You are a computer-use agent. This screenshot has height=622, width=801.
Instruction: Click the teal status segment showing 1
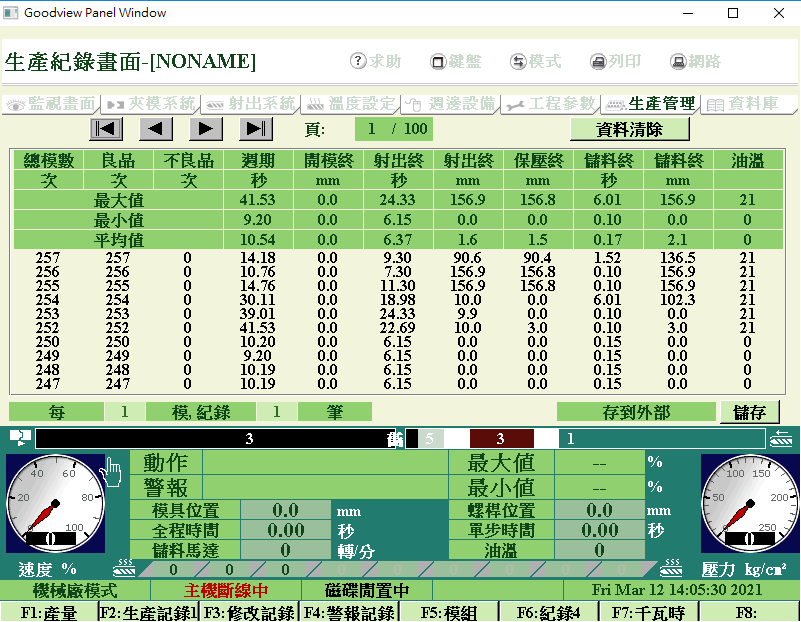[662, 438]
